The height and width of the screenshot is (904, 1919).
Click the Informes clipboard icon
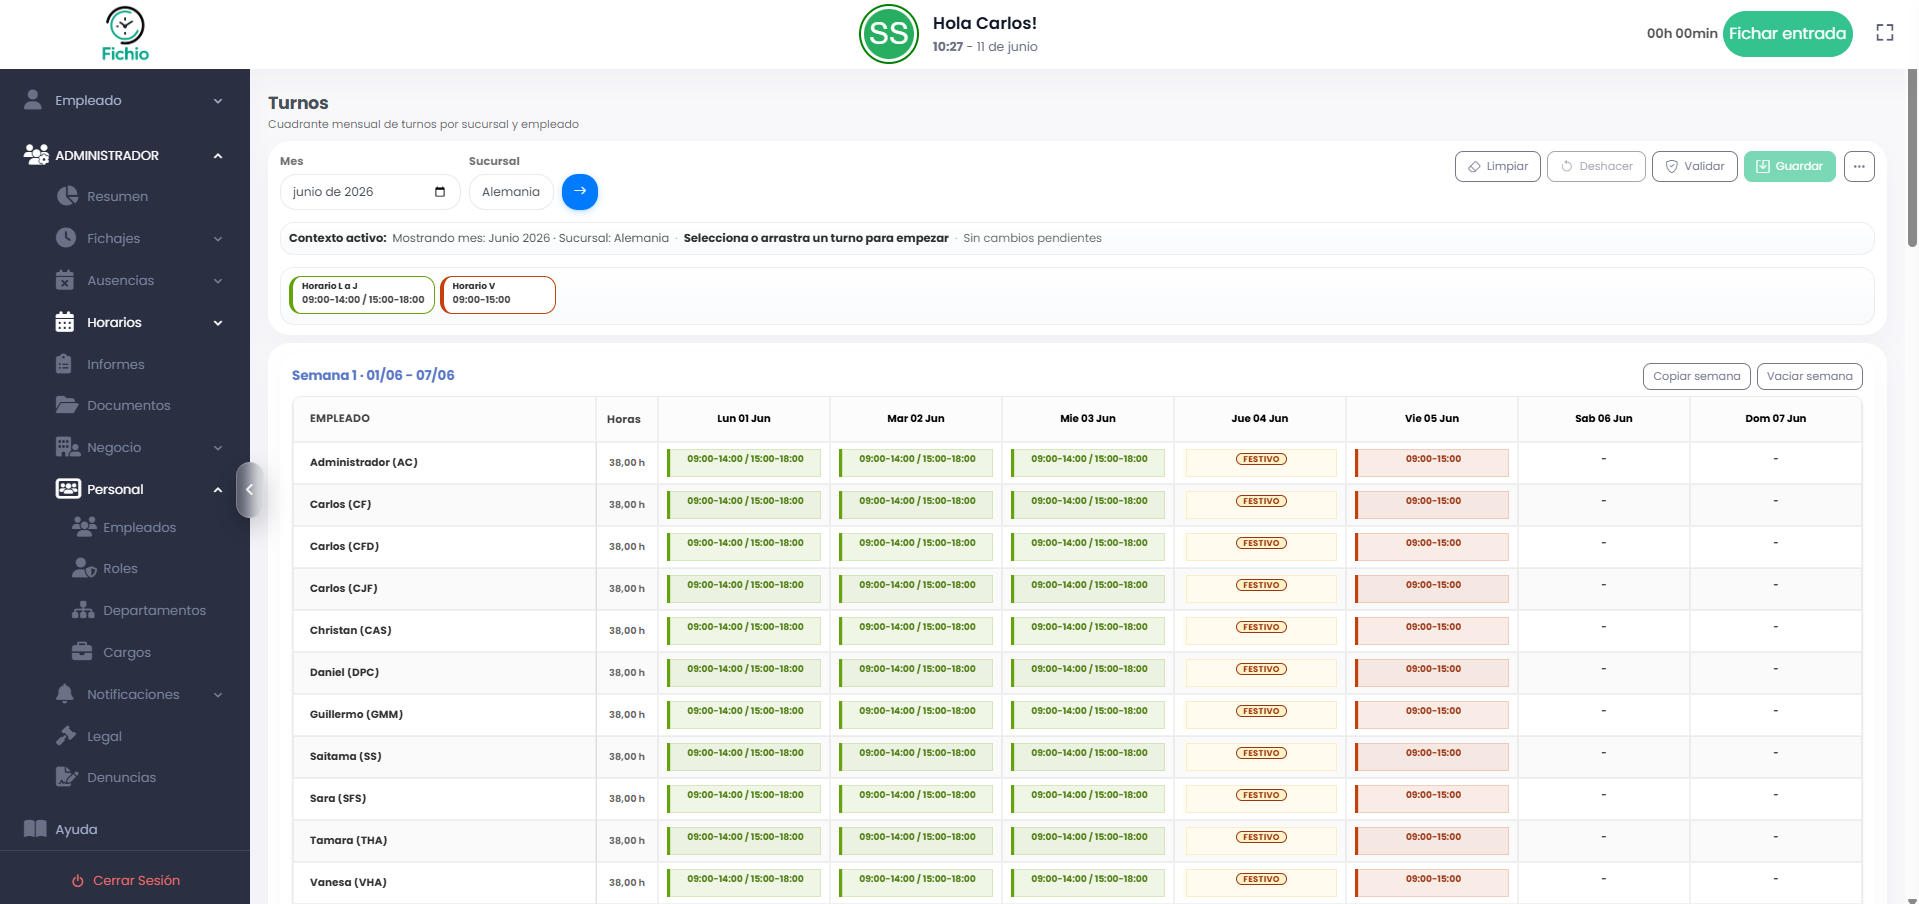point(64,364)
